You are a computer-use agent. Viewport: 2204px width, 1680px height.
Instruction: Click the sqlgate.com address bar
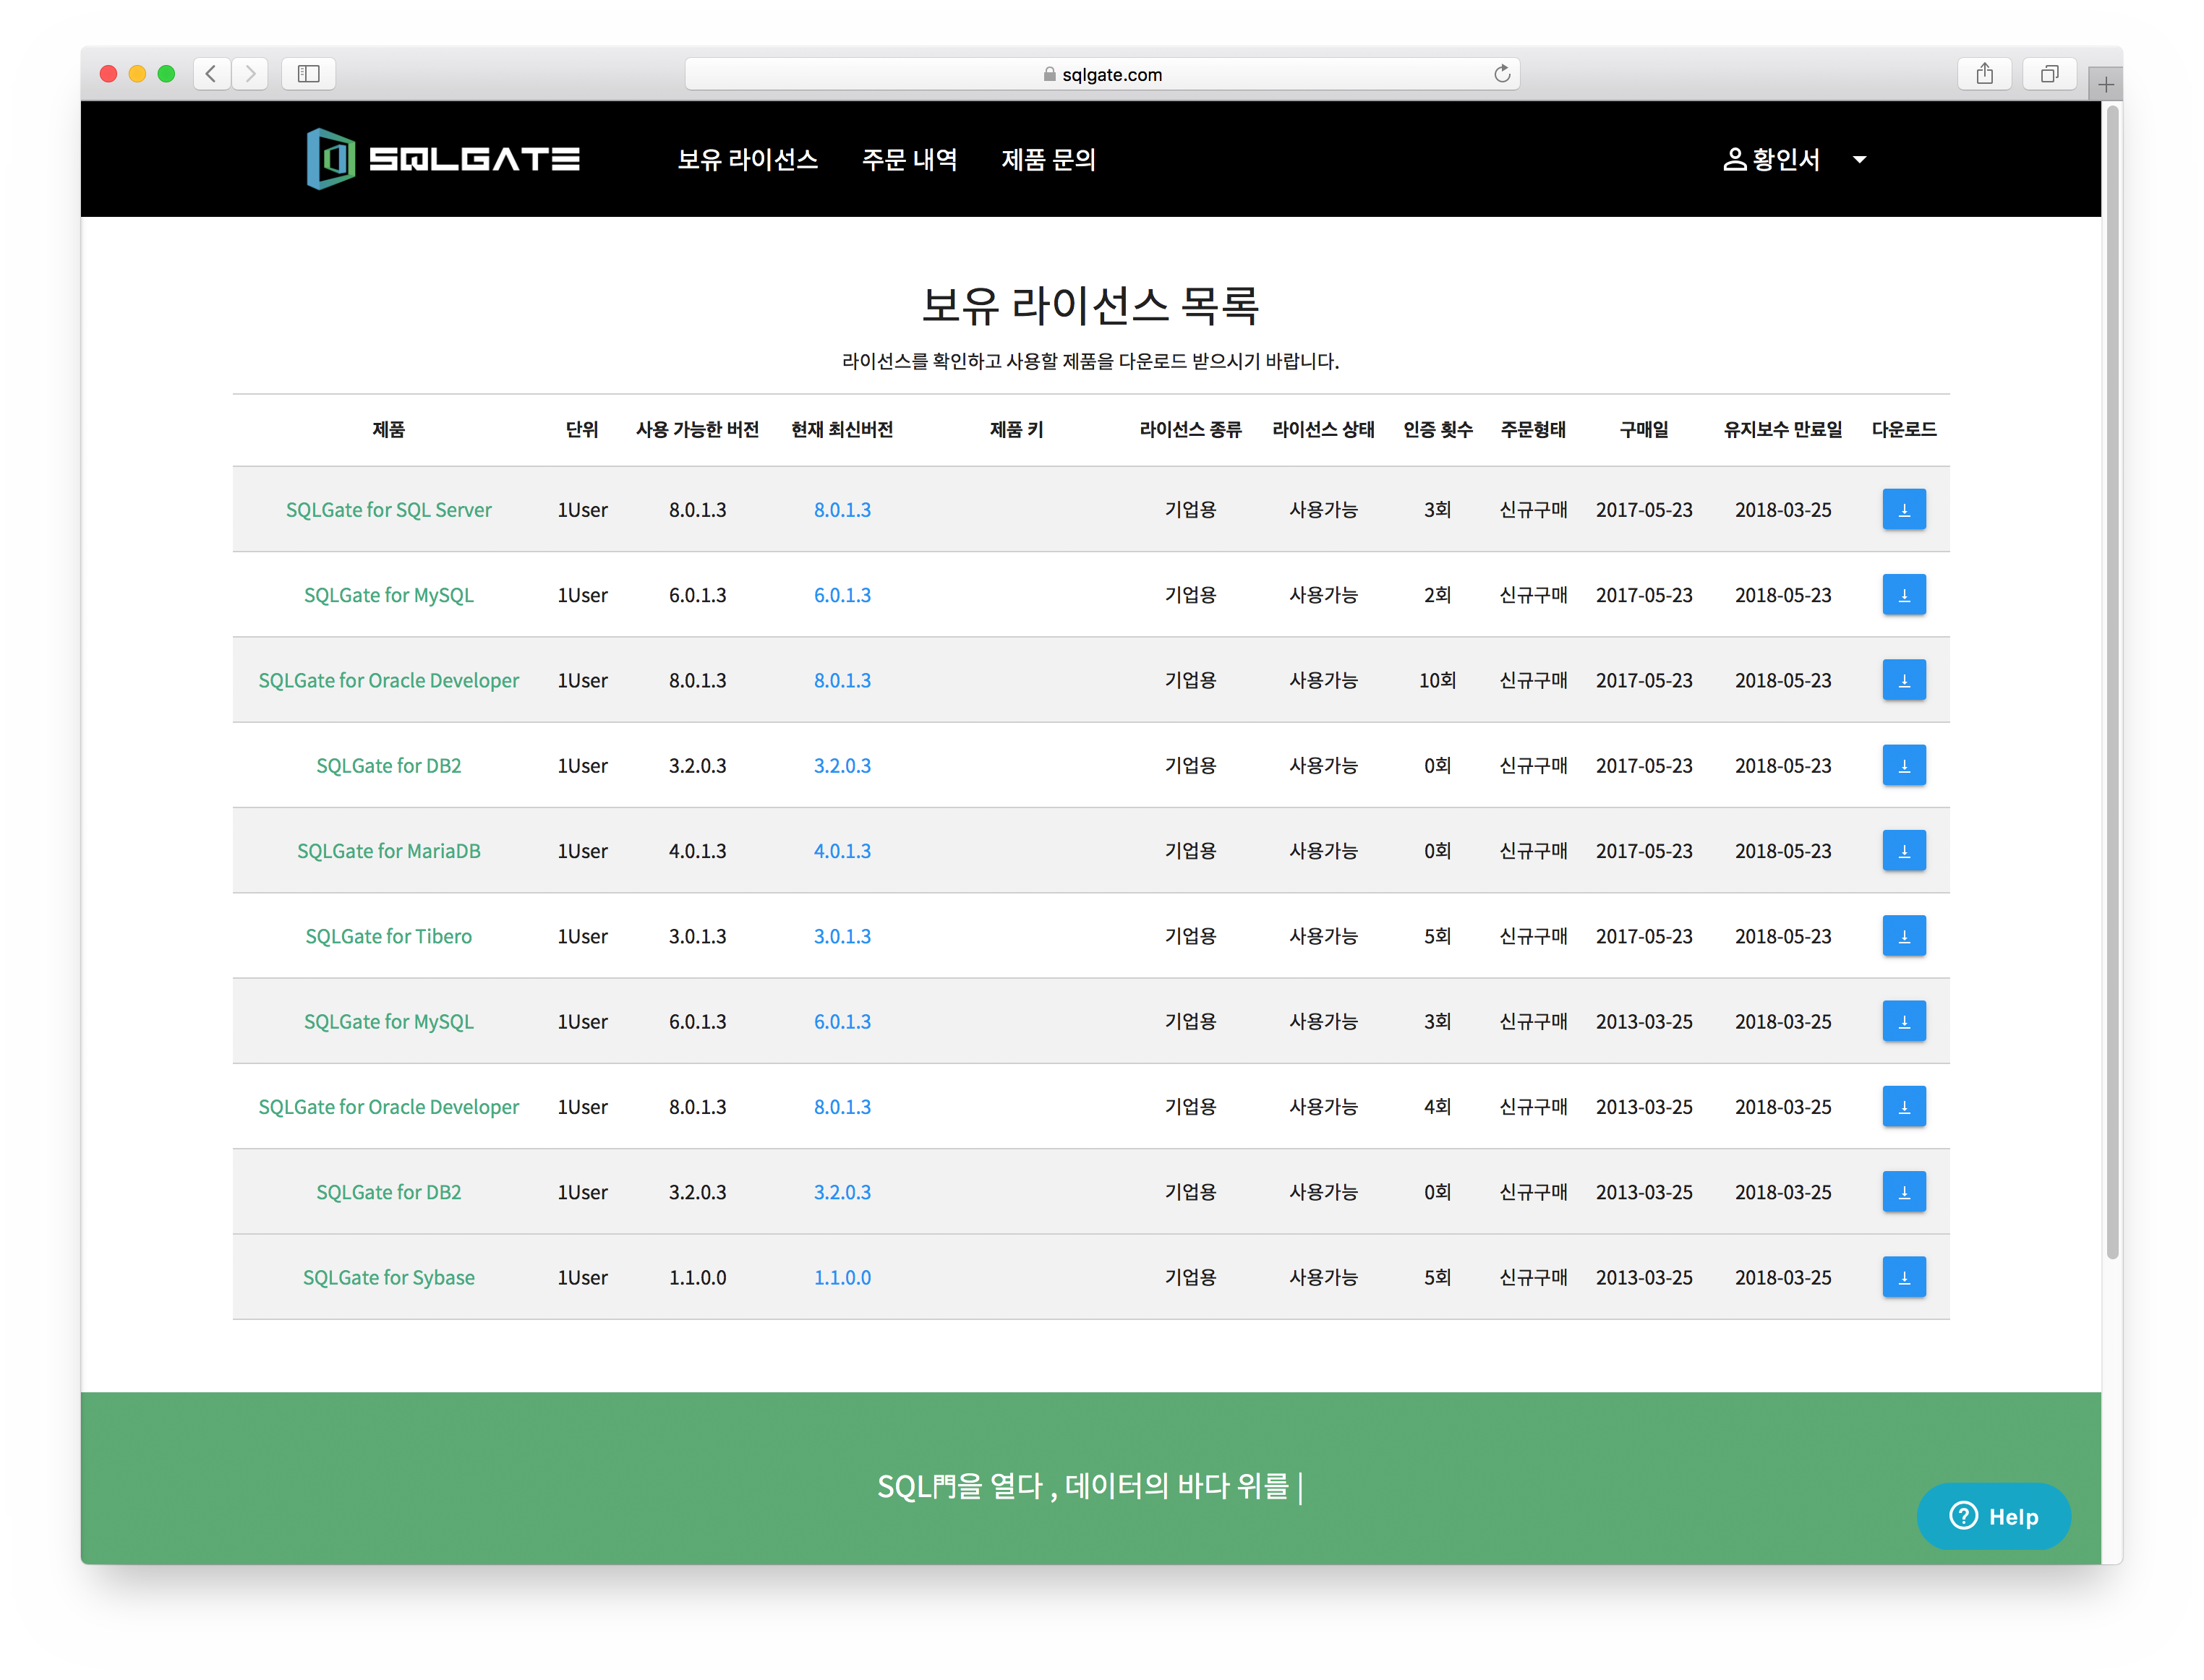click(x=1102, y=74)
